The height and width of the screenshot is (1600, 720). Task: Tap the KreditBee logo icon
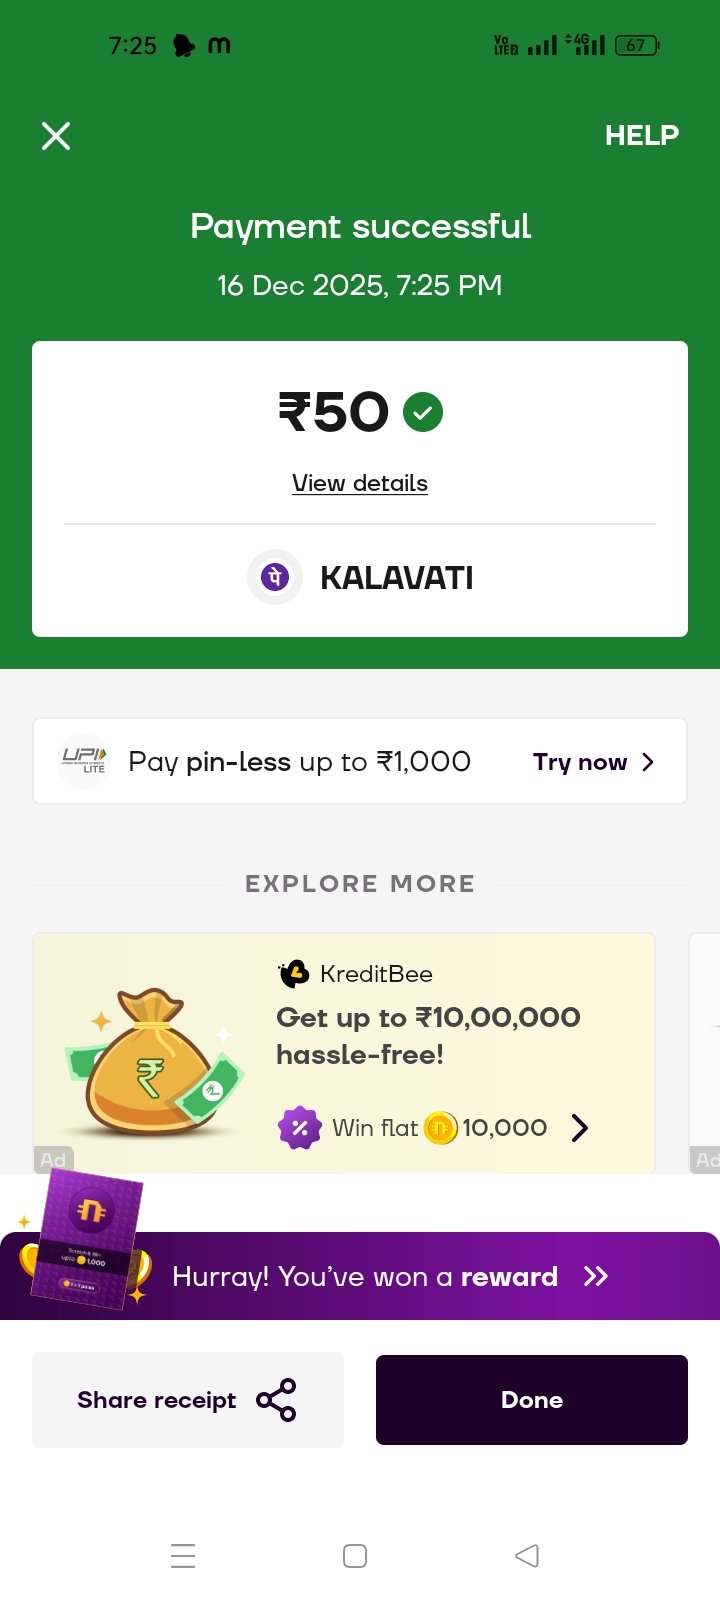pos(294,973)
